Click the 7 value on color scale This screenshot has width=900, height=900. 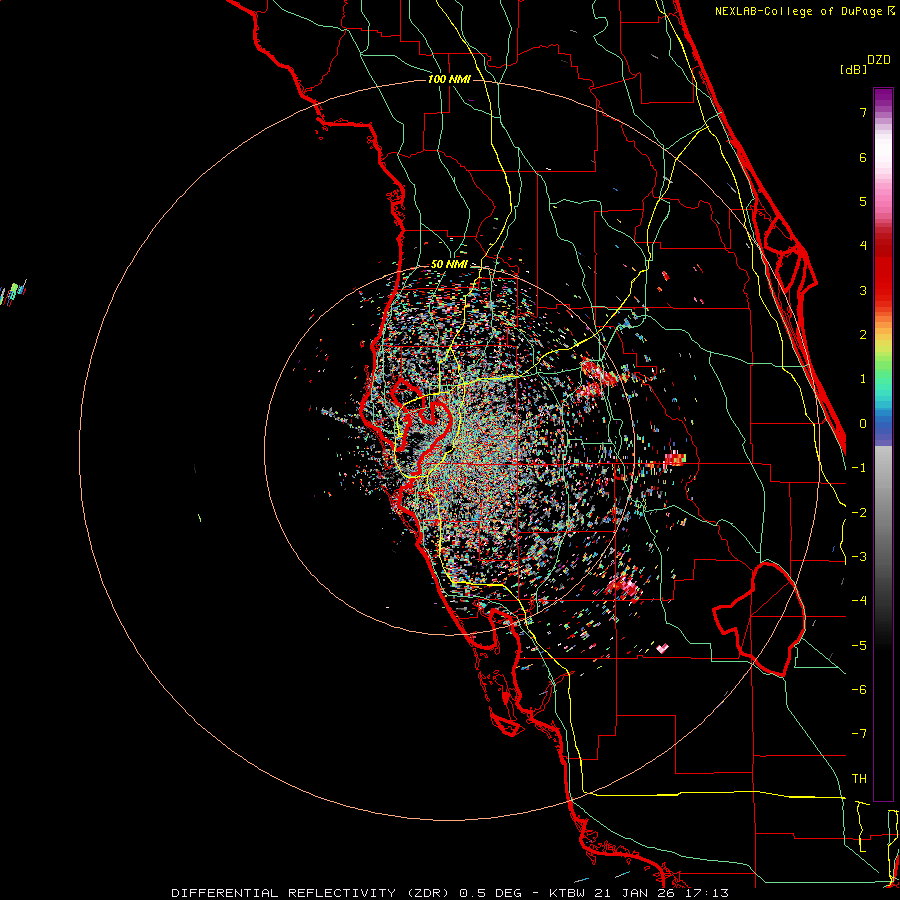pyautogui.click(x=863, y=112)
